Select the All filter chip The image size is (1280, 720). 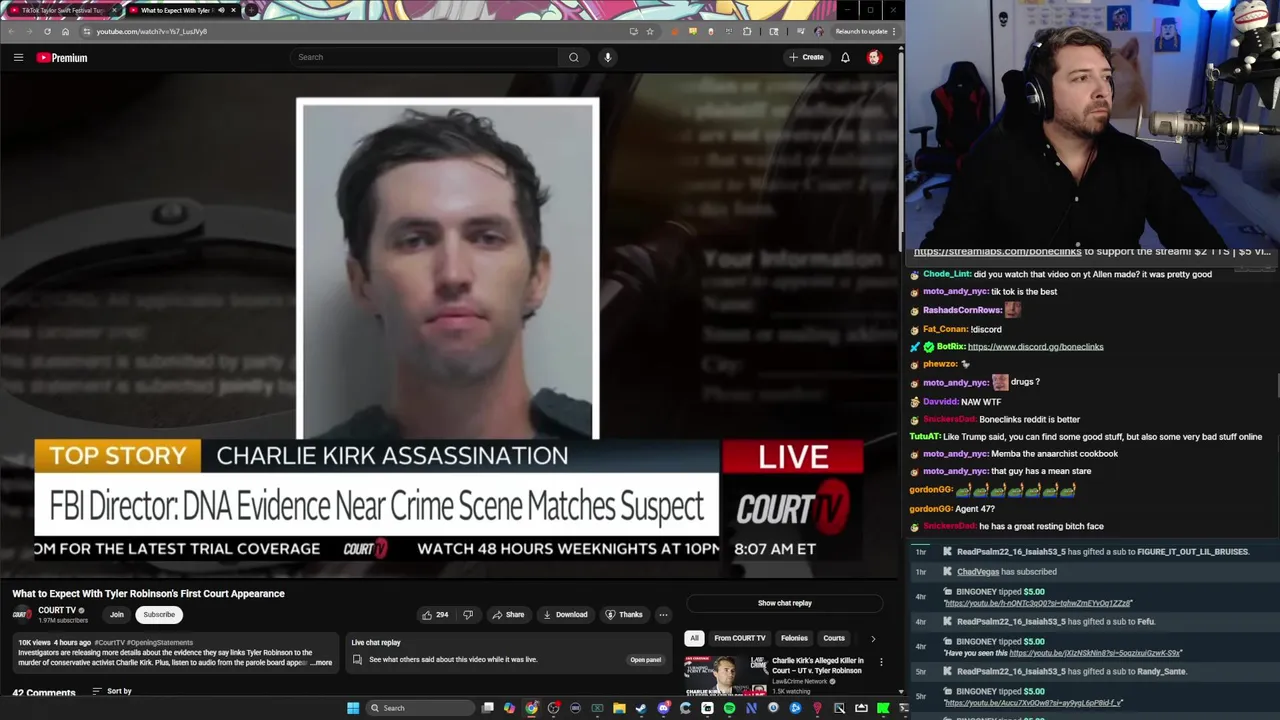pyautogui.click(x=694, y=638)
